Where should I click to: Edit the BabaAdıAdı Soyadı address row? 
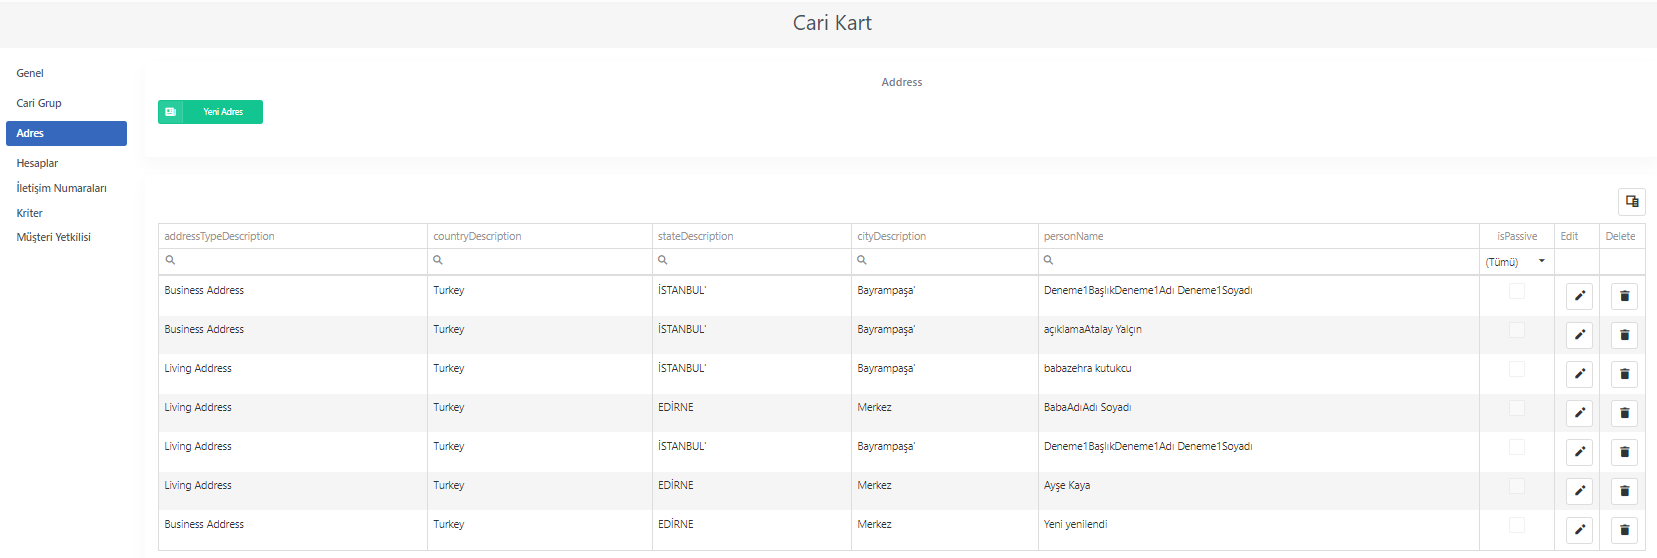1579,413
